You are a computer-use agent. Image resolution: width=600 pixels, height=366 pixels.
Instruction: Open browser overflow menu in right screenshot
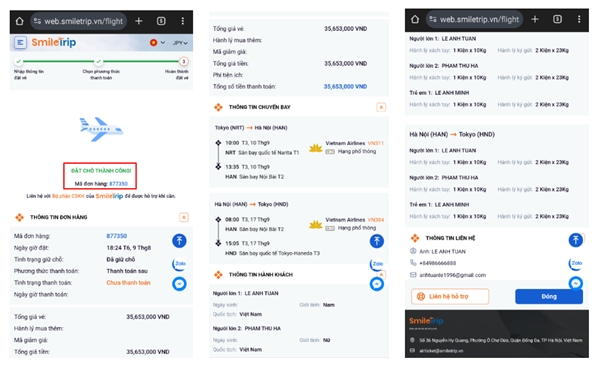[579, 19]
